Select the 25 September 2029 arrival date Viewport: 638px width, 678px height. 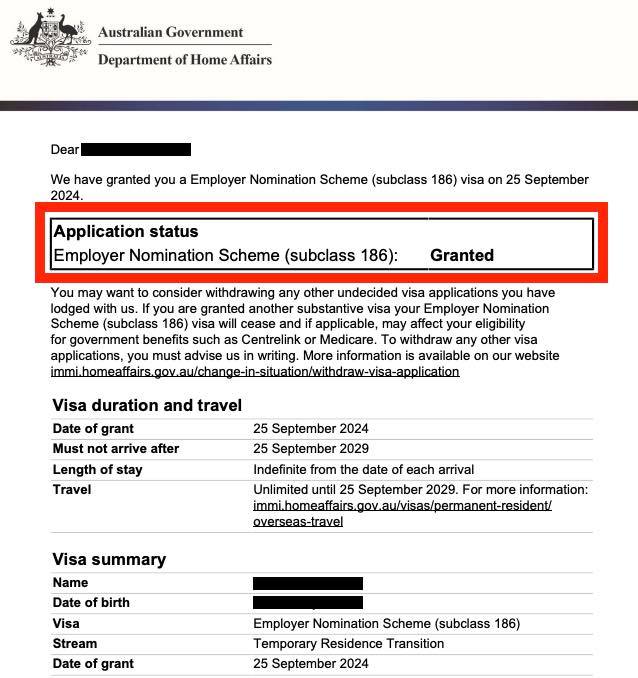pyautogui.click(x=311, y=449)
